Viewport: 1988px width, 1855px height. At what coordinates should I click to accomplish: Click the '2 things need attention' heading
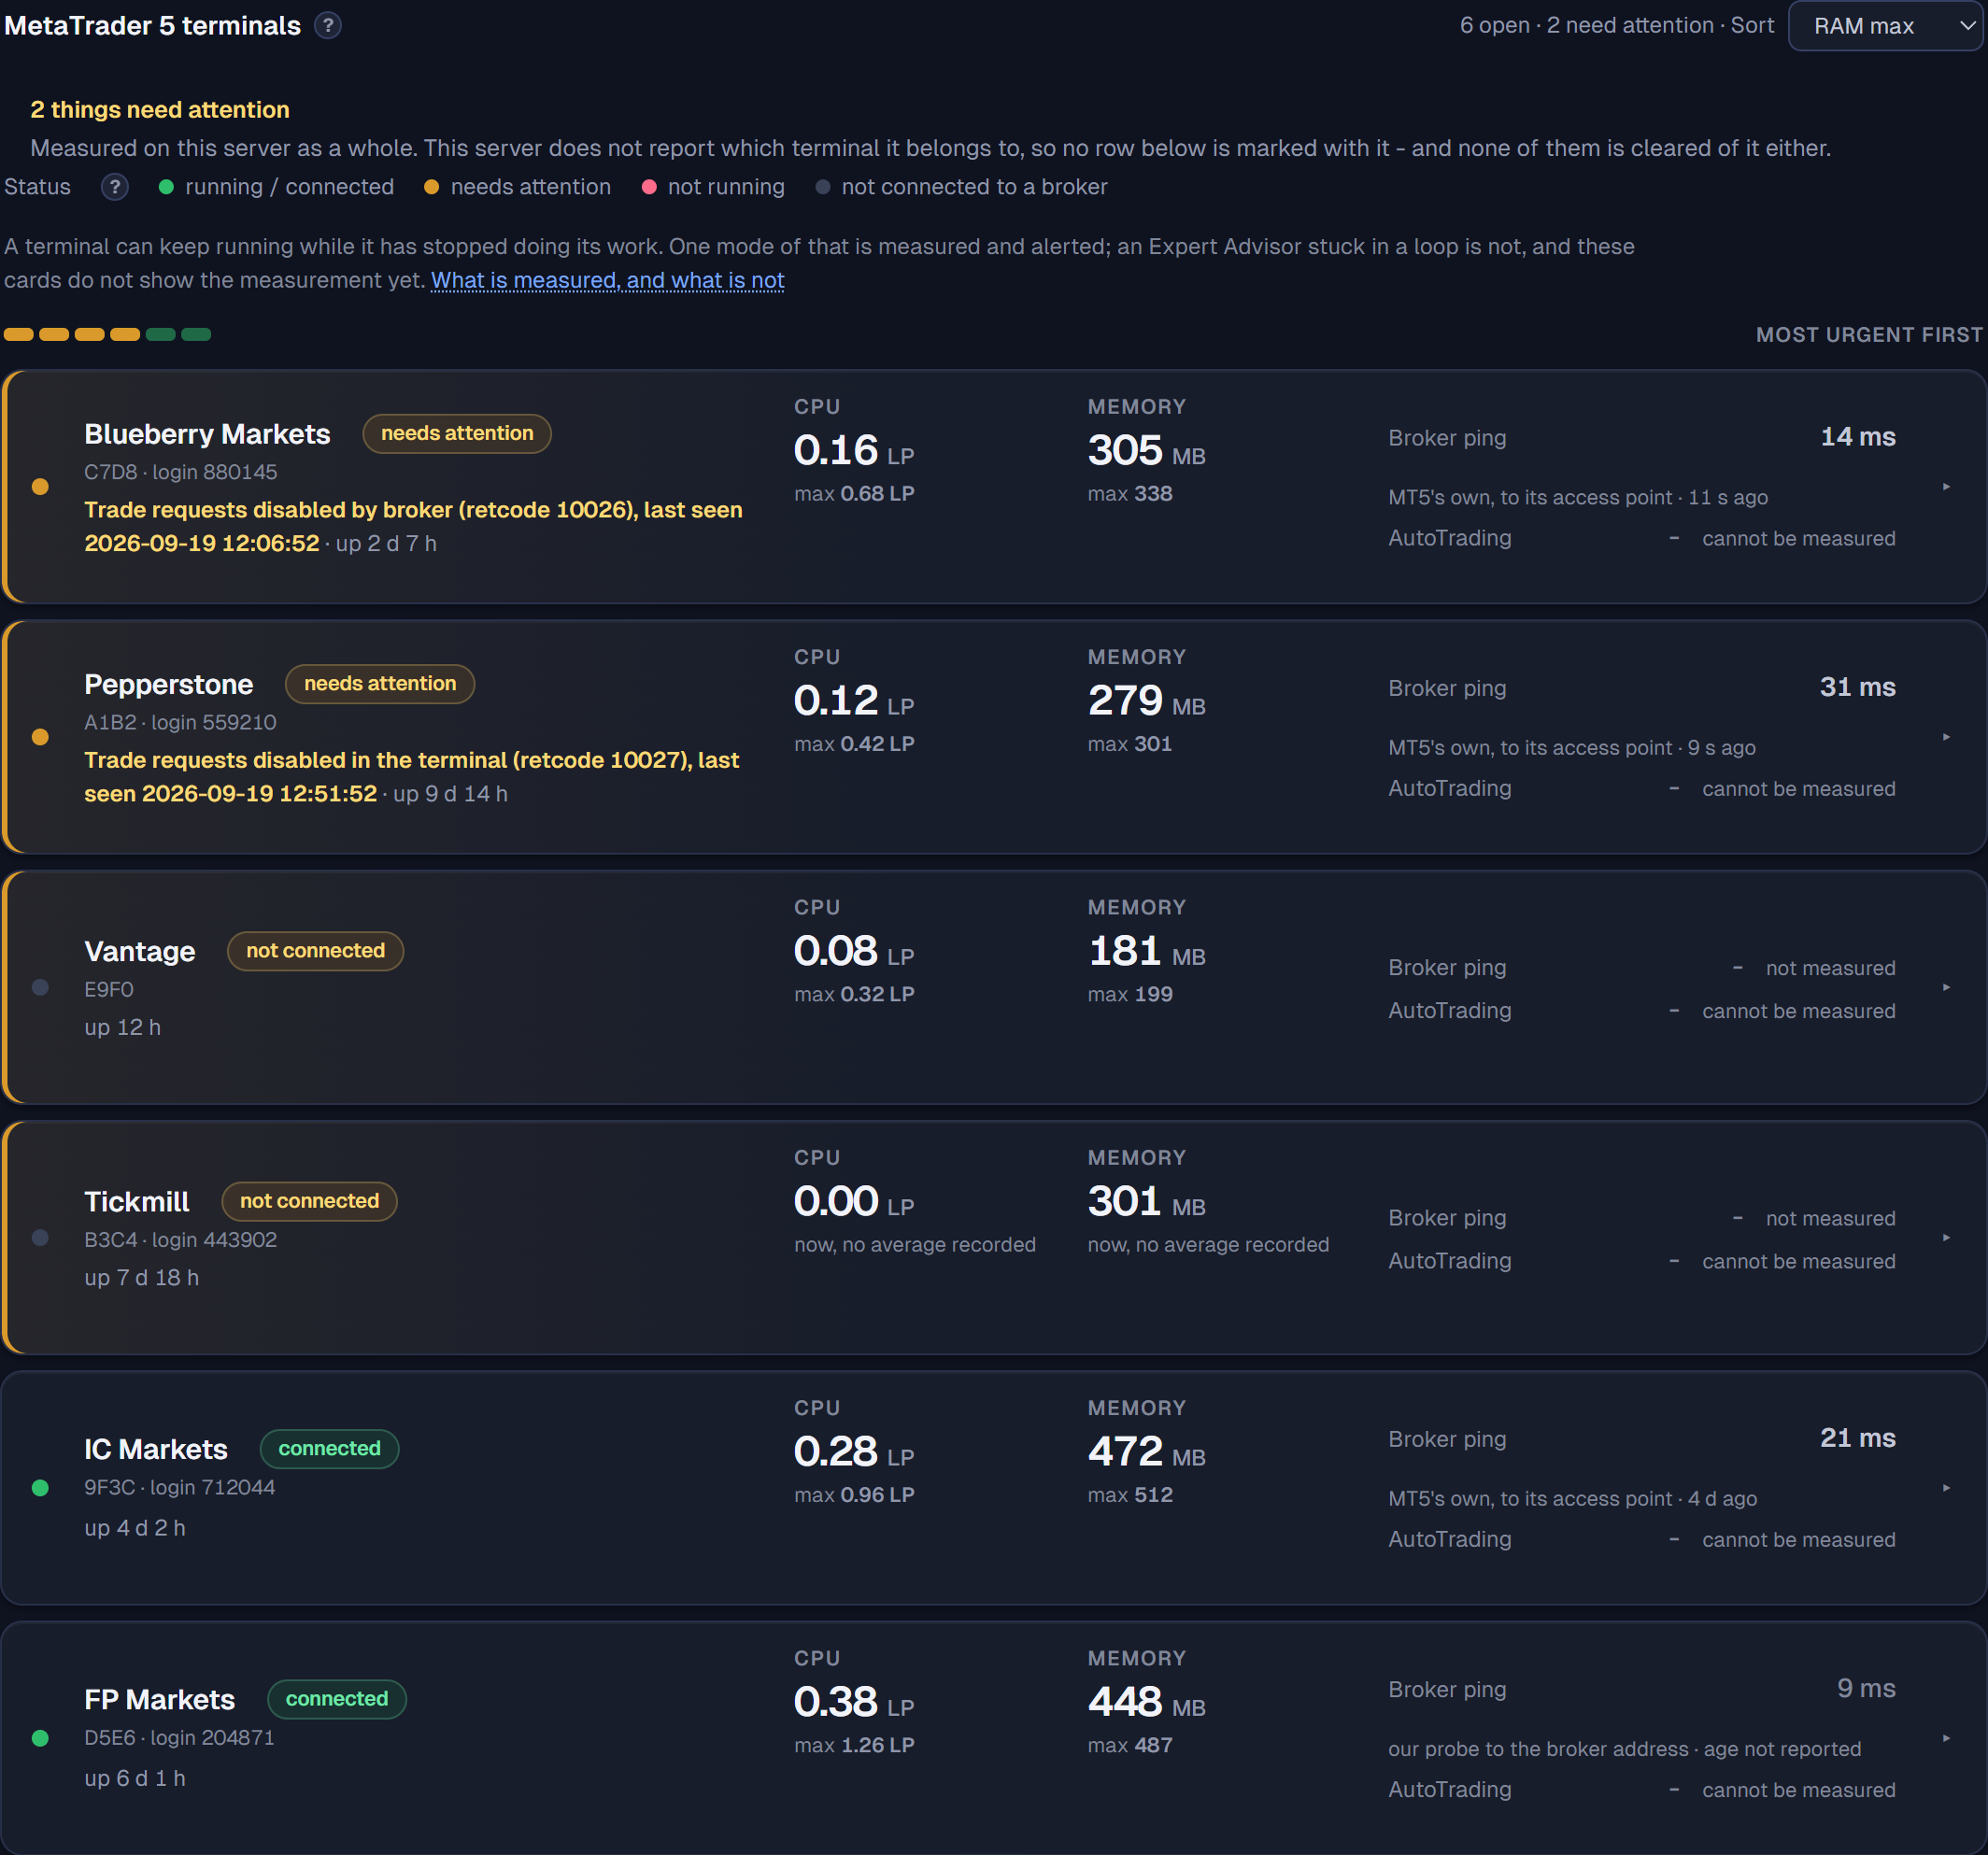coord(160,110)
